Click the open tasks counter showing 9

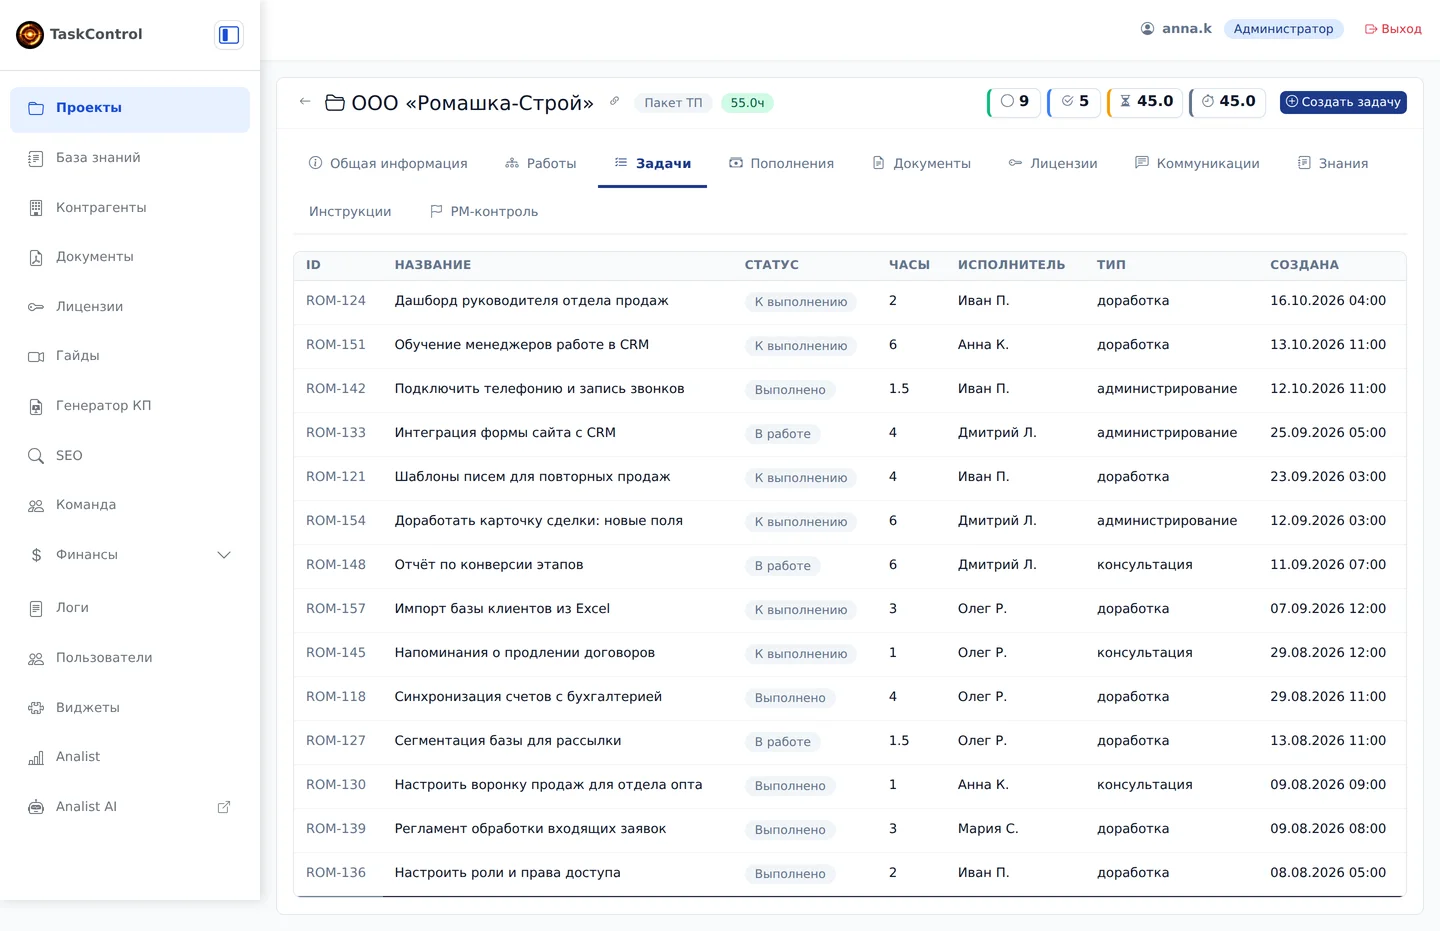point(1014,102)
